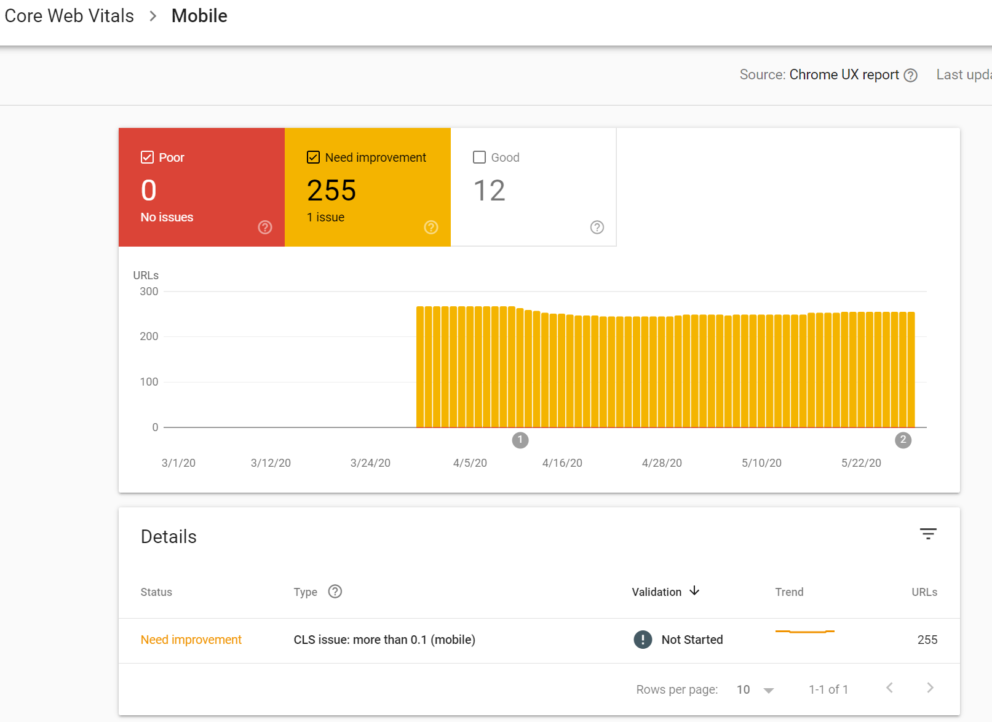The height and width of the screenshot is (722, 992).
Task: Click a yellow bar in the URLs chart
Action: [650, 370]
